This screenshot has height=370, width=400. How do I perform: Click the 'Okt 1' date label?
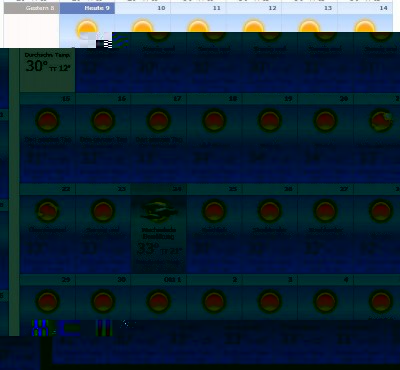[x=173, y=280]
